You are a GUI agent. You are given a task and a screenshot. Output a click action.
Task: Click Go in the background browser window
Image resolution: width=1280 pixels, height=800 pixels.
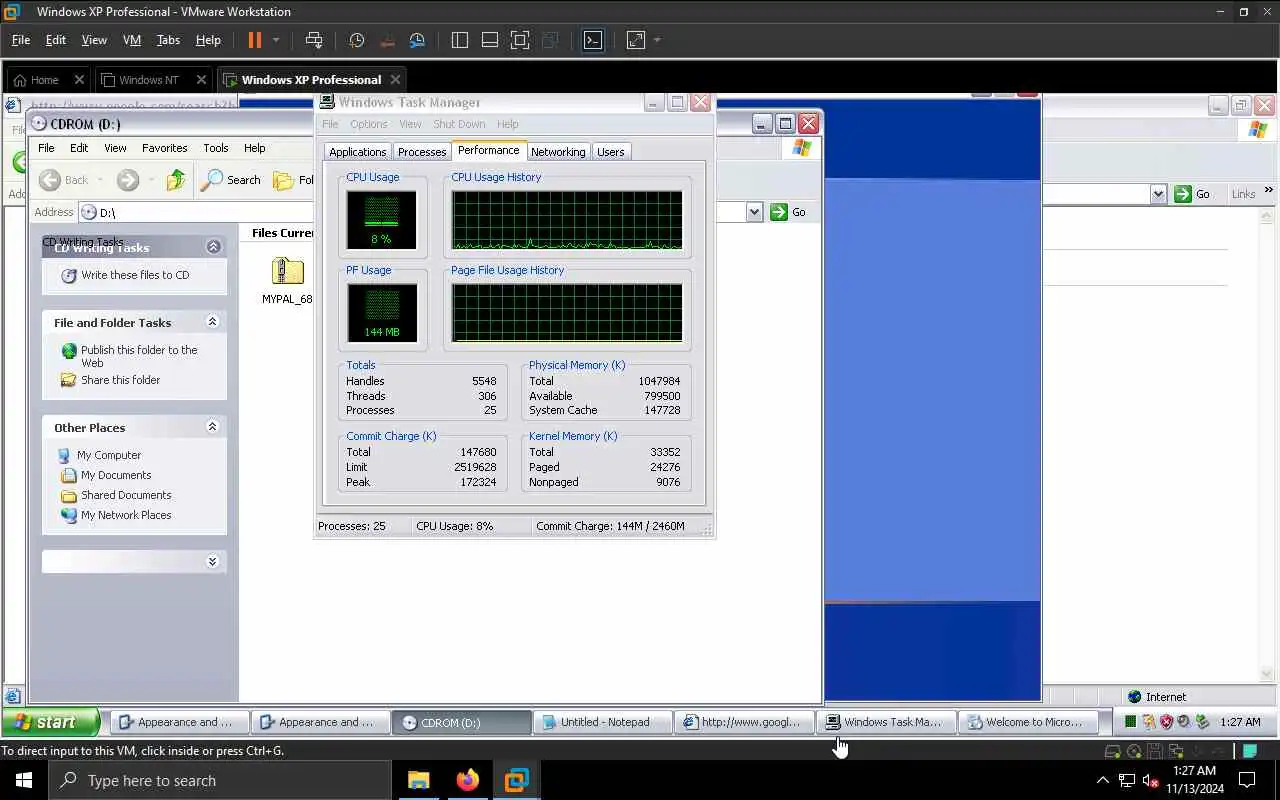[1193, 194]
